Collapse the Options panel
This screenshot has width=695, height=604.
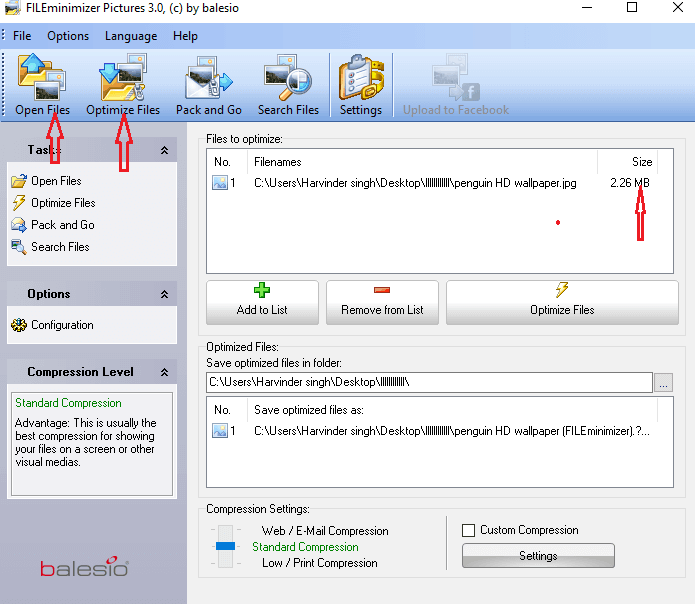pos(164,294)
